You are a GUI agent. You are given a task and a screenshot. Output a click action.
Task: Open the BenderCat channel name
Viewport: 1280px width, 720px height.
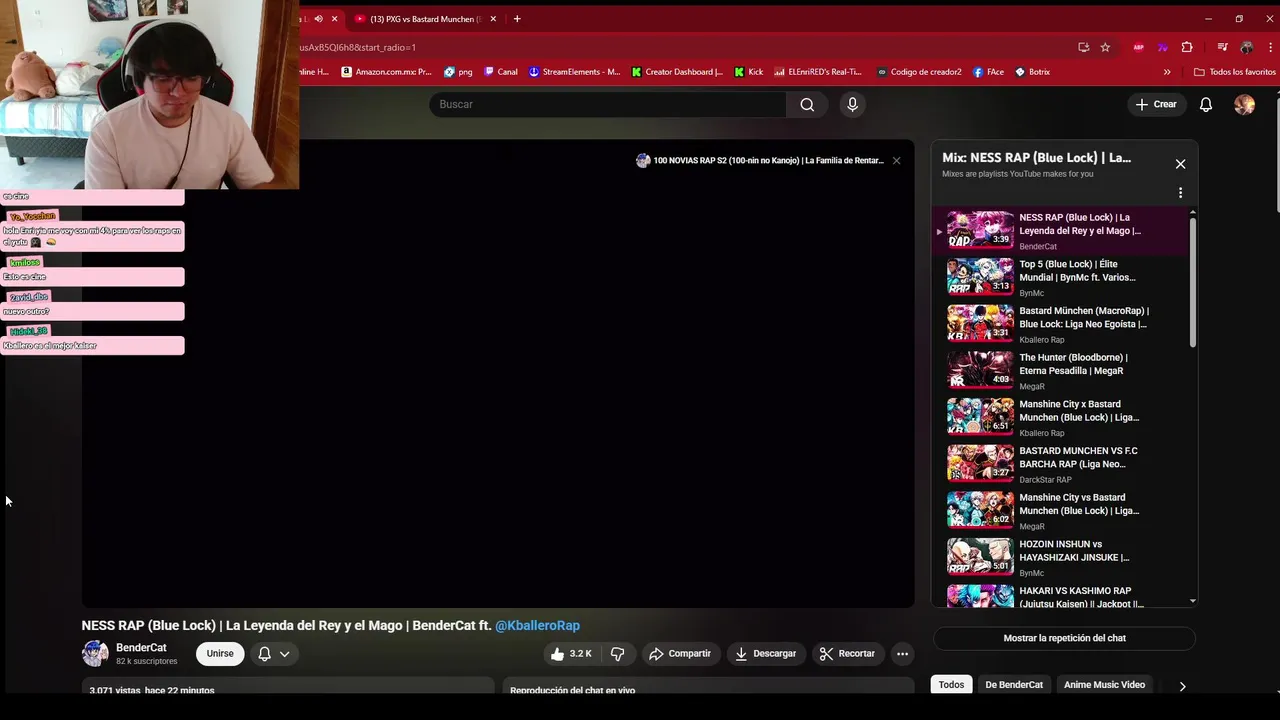click(141, 648)
